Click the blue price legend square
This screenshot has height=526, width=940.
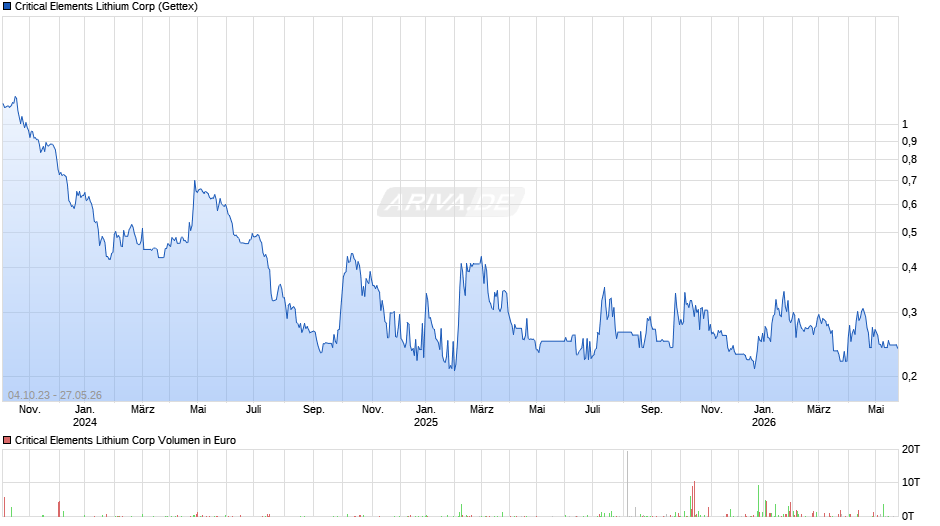[7, 7]
